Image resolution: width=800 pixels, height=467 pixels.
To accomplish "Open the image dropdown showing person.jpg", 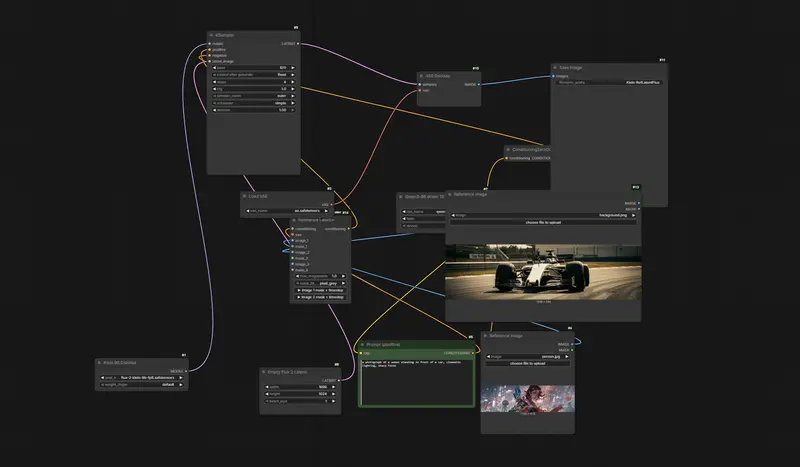I will (x=528, y=357).
